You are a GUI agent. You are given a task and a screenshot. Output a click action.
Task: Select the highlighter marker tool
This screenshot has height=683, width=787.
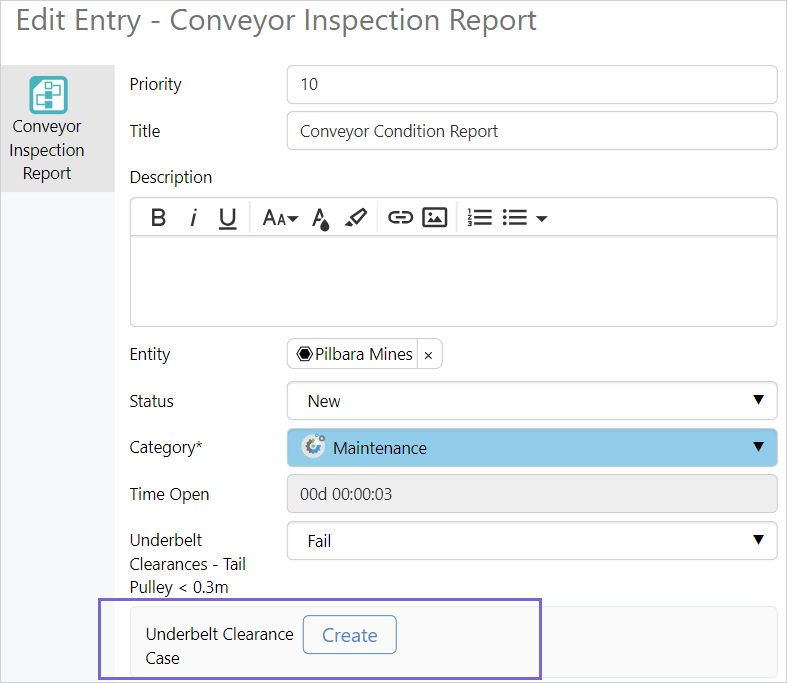click(x=355, y=217)
